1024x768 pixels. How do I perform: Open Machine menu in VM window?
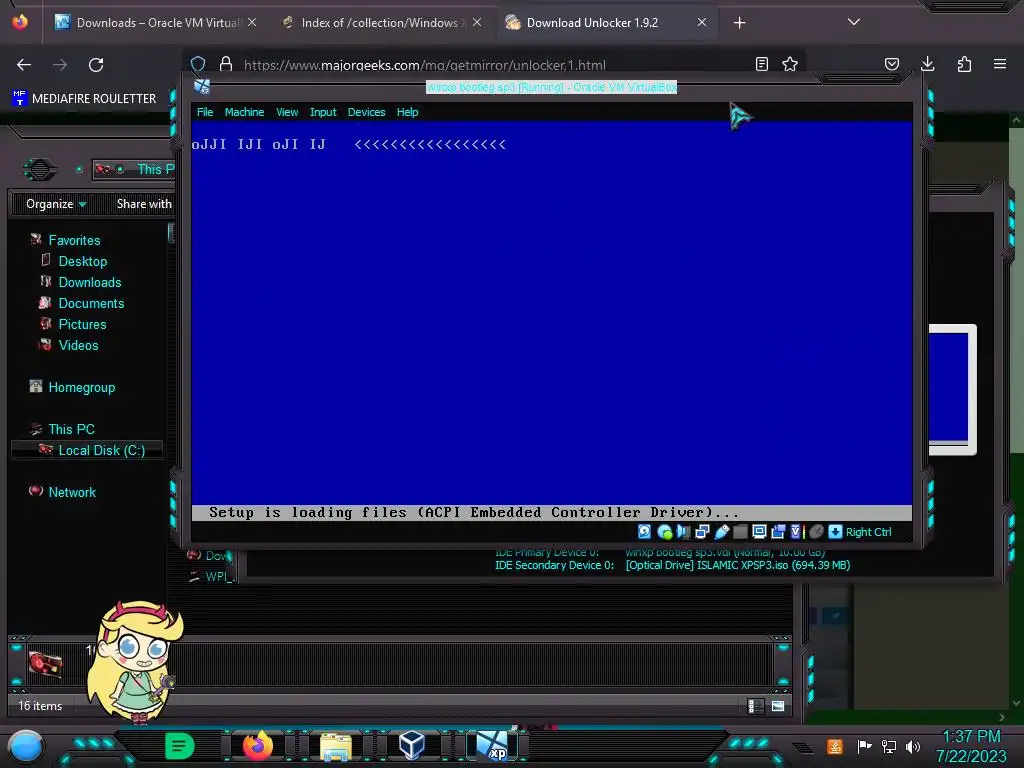[x=244, y=112]
